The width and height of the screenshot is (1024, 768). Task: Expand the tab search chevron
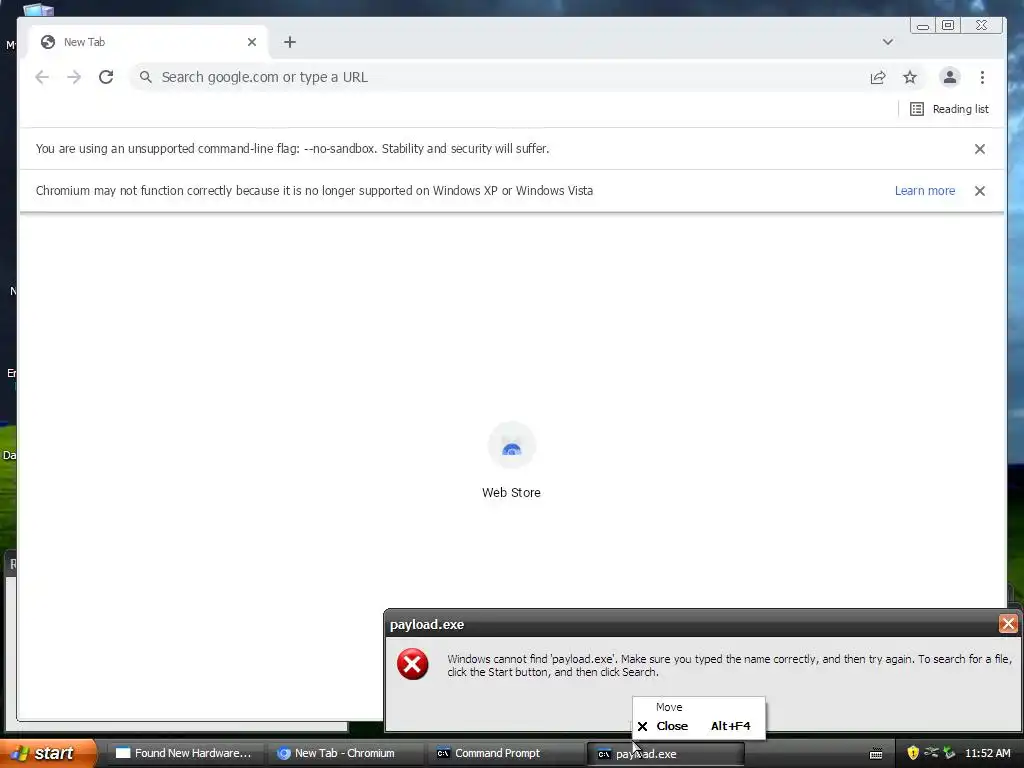point(888,42)
